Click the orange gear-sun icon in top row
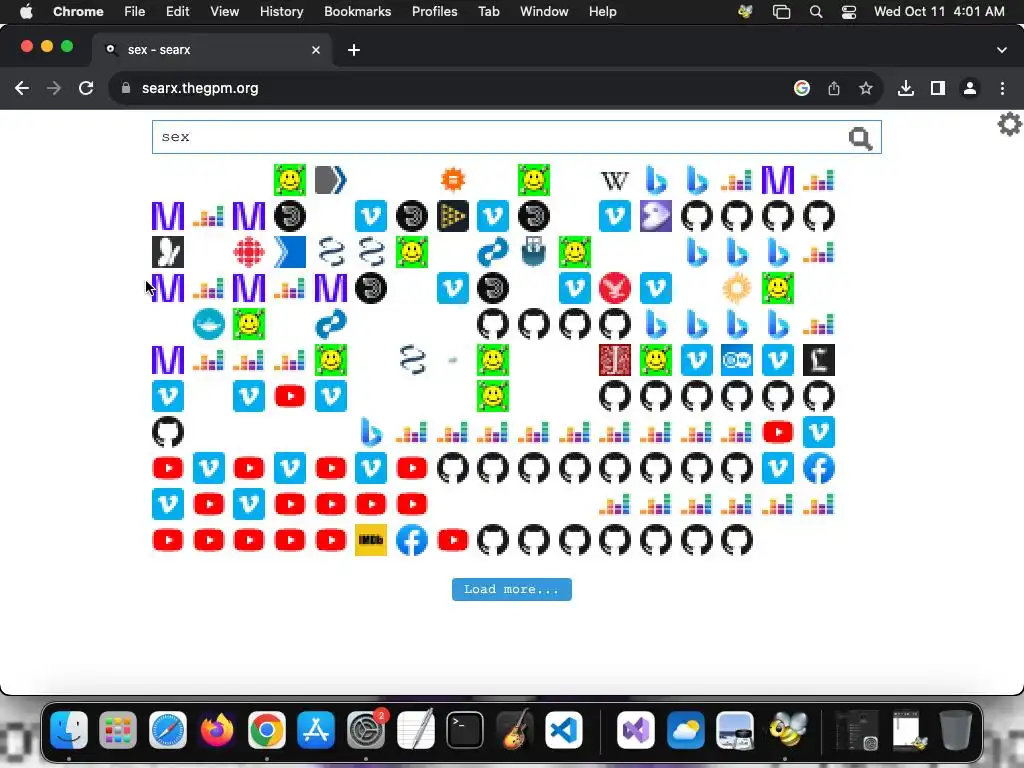This screenshot has width=1024, height=768. [x=453, y=180]
